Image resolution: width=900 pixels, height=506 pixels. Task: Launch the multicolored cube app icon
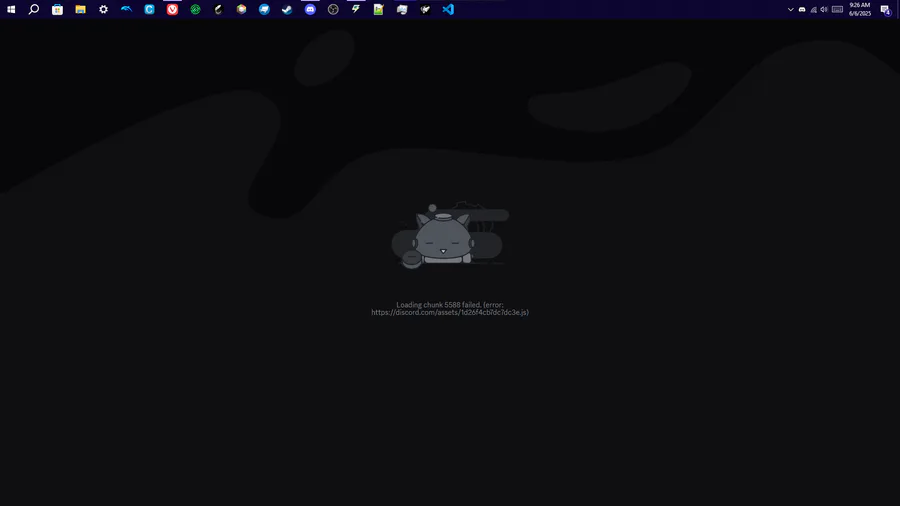click(241, 9)
